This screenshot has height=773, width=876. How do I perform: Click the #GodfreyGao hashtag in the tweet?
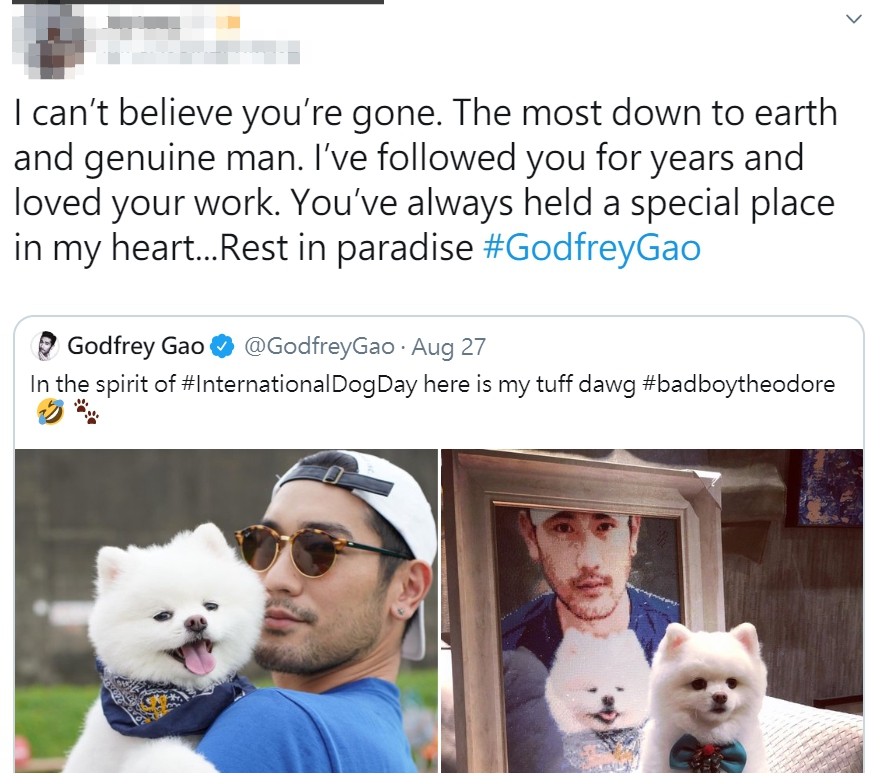(592, 247)
